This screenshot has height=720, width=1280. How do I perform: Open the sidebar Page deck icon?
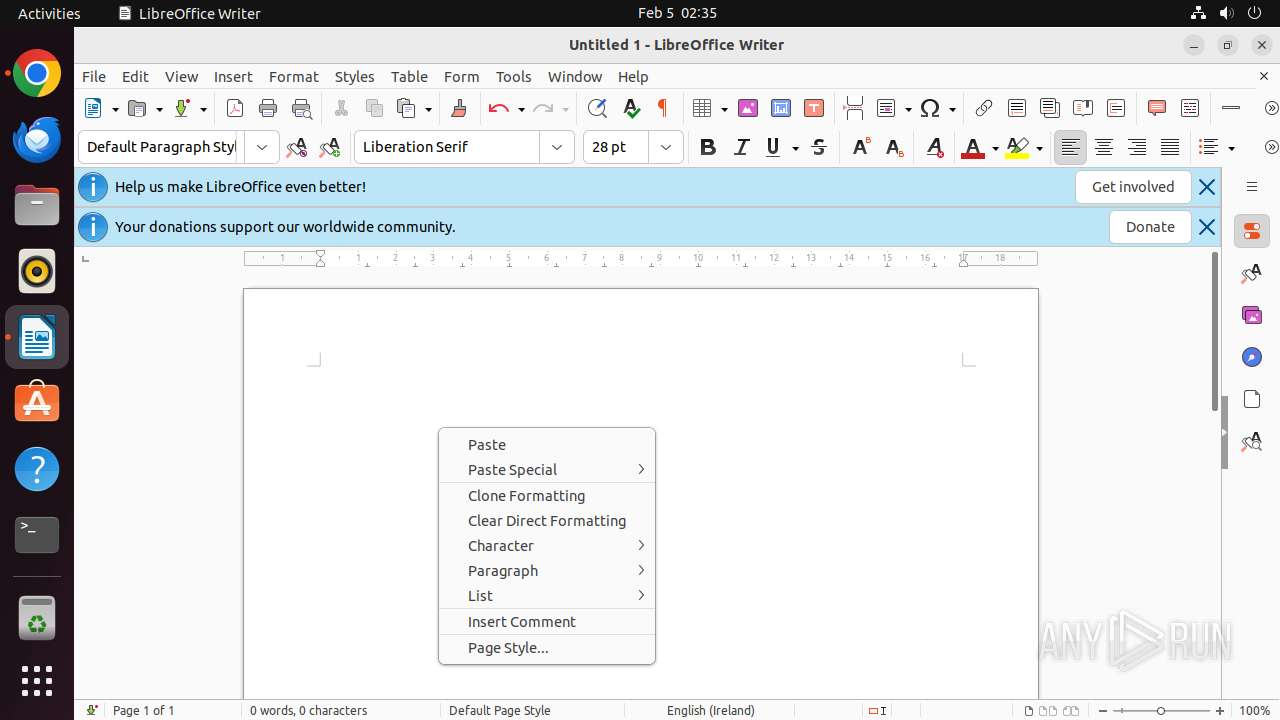(1251, 399)
